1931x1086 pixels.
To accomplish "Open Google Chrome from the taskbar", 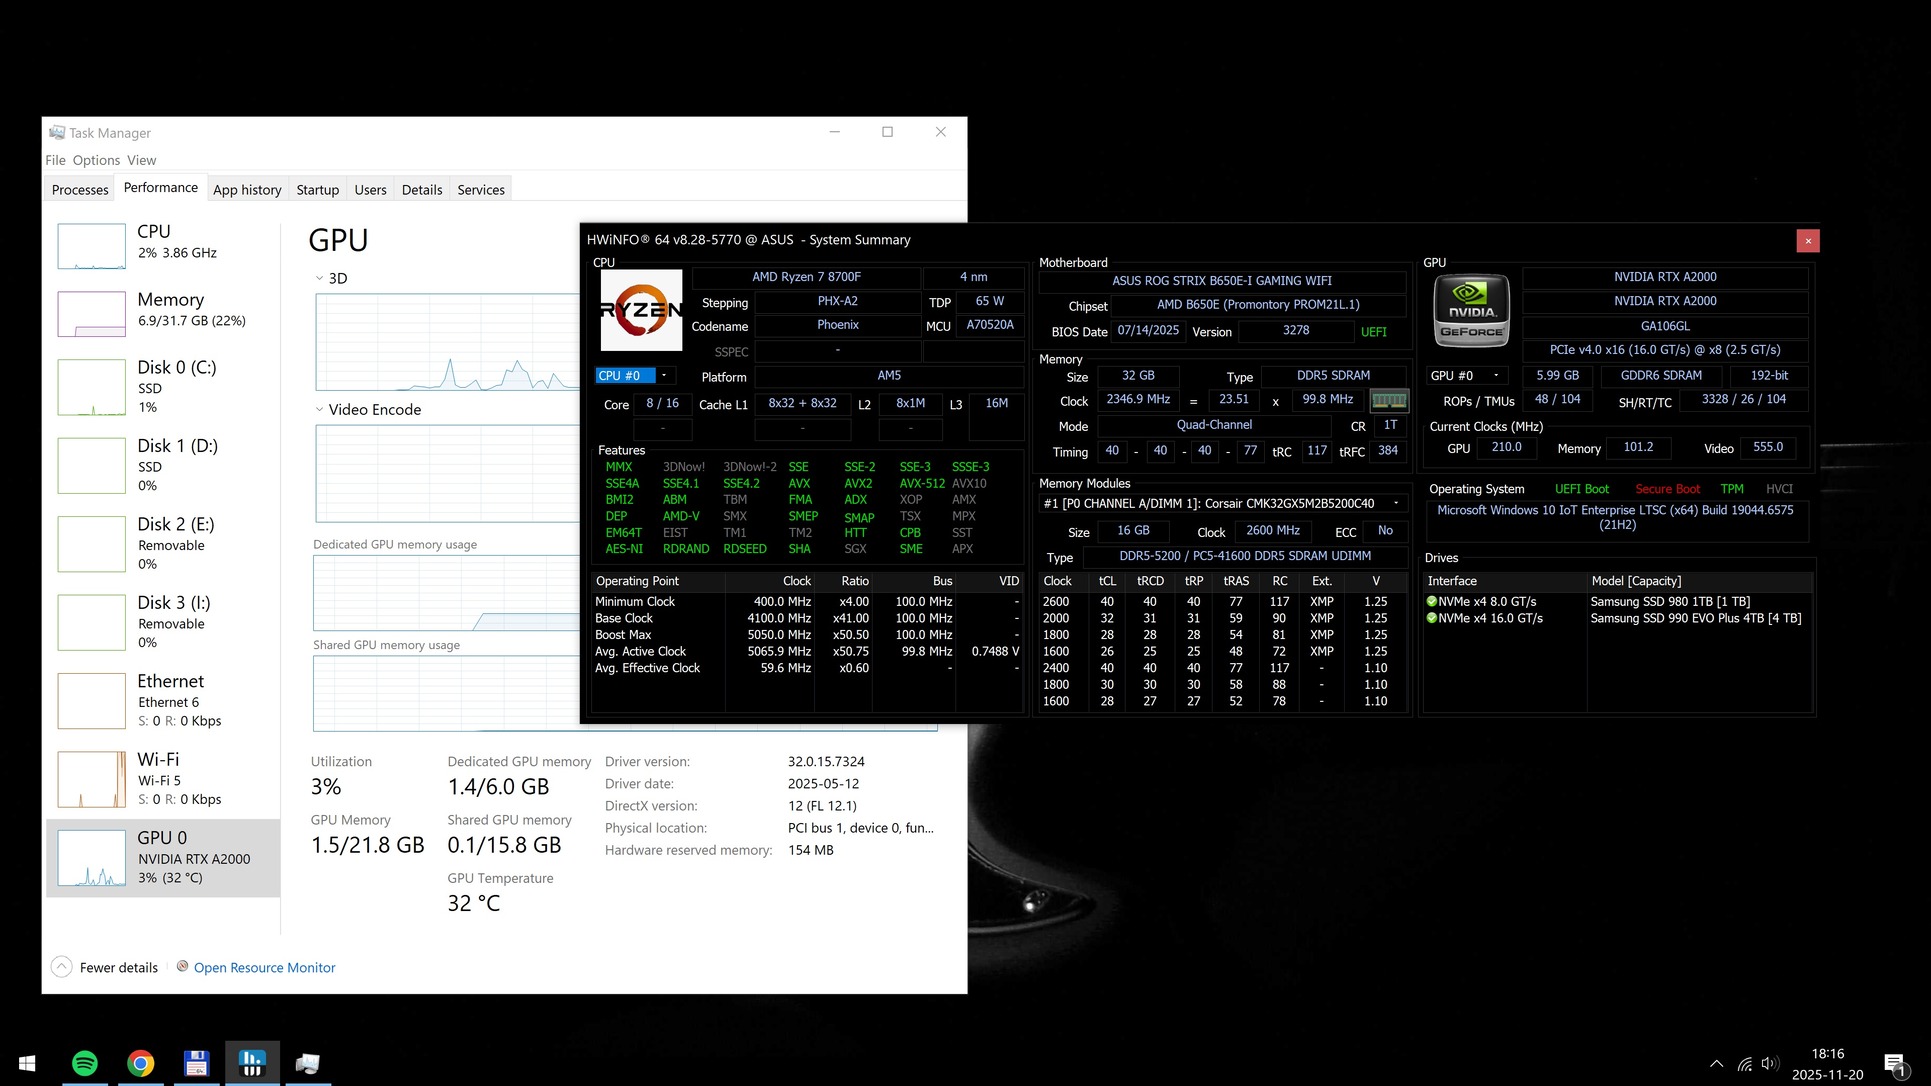I will click(x=141, y=1063).
